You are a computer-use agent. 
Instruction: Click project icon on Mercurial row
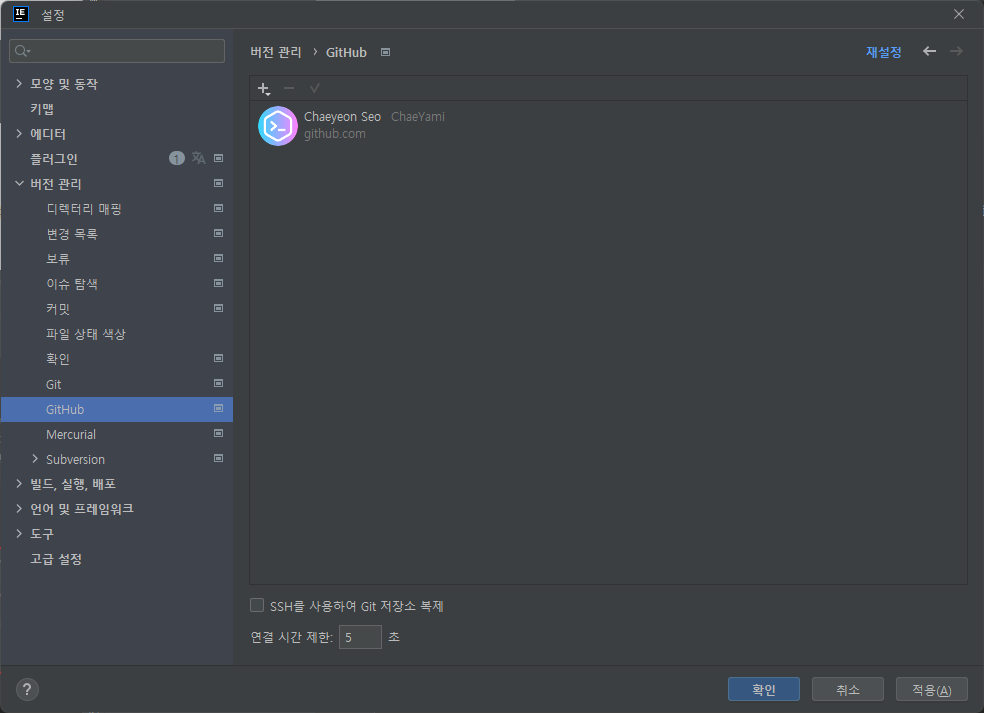point(218,433)
